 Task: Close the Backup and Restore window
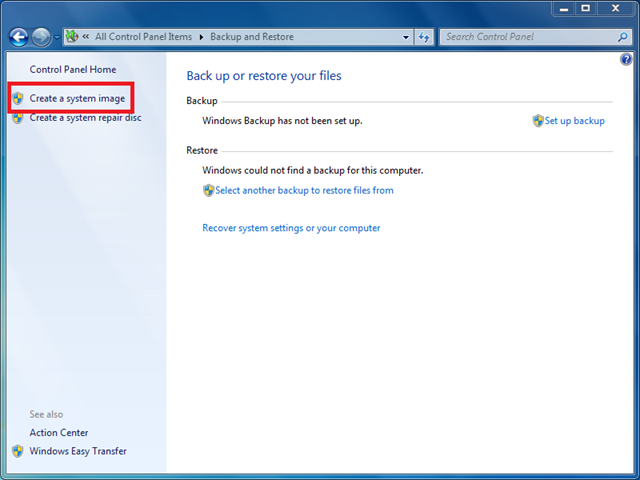click(616, 9)
